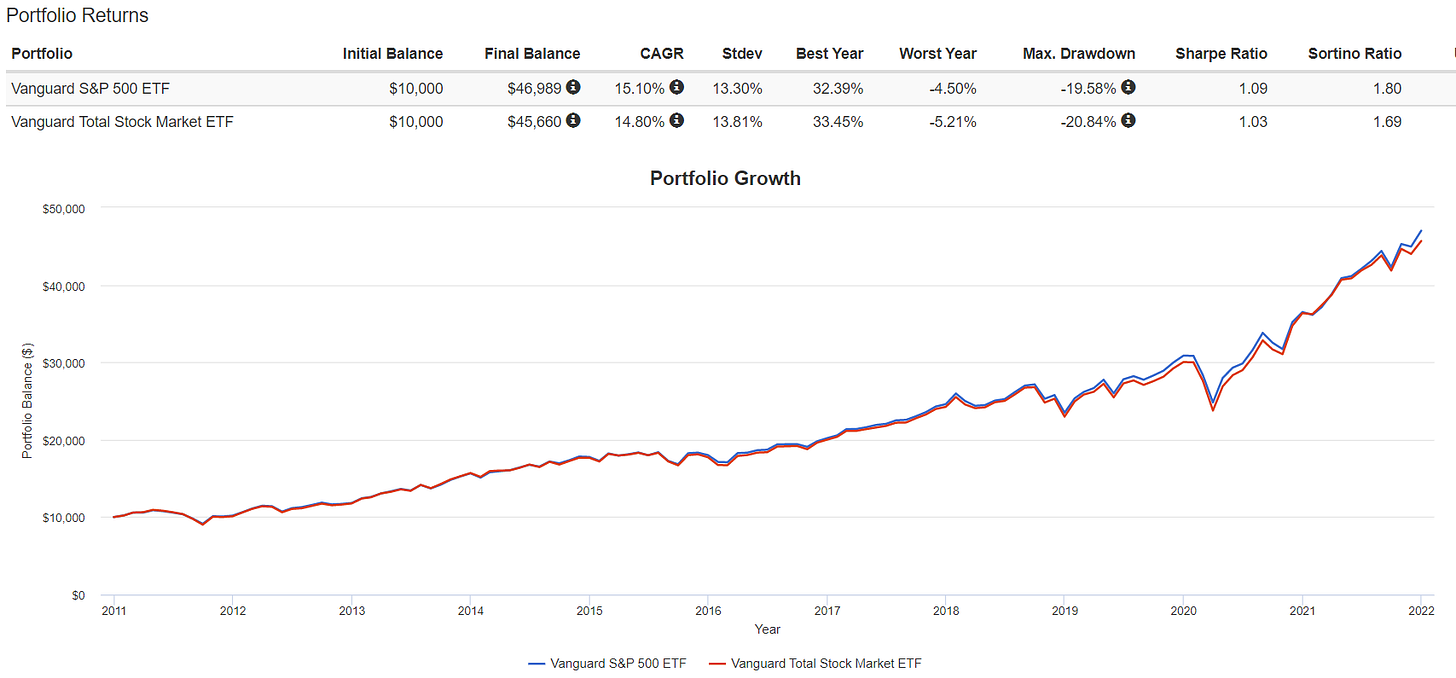Click the $20,000 y-axis label
Image resolution: width=1456 pixels, height=678 pixels.
click(65, 440)
